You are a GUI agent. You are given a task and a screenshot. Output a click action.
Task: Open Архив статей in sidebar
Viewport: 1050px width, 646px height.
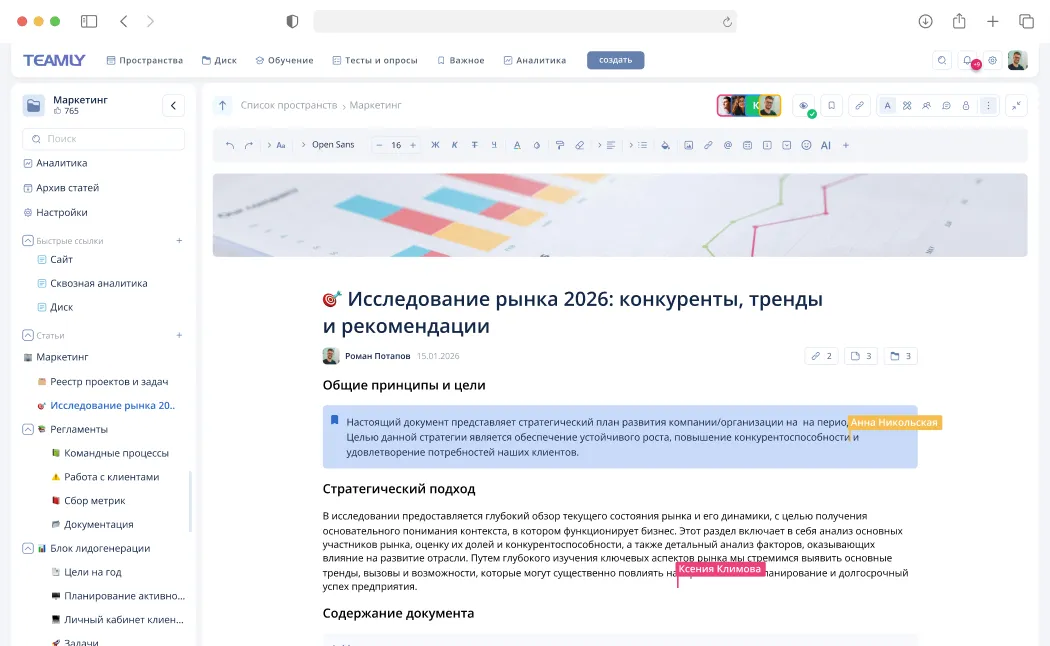click(x=61, y=188)
